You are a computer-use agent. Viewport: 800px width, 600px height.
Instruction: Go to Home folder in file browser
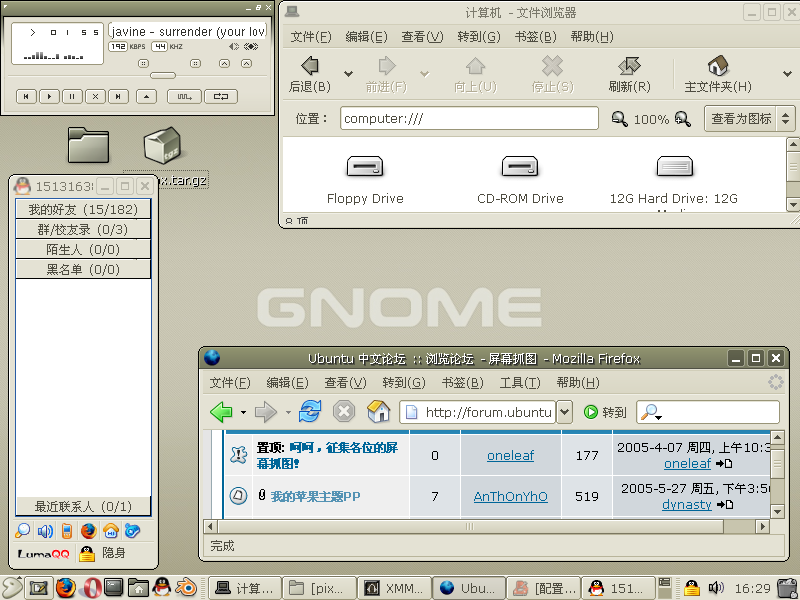[x=717, y=74]
